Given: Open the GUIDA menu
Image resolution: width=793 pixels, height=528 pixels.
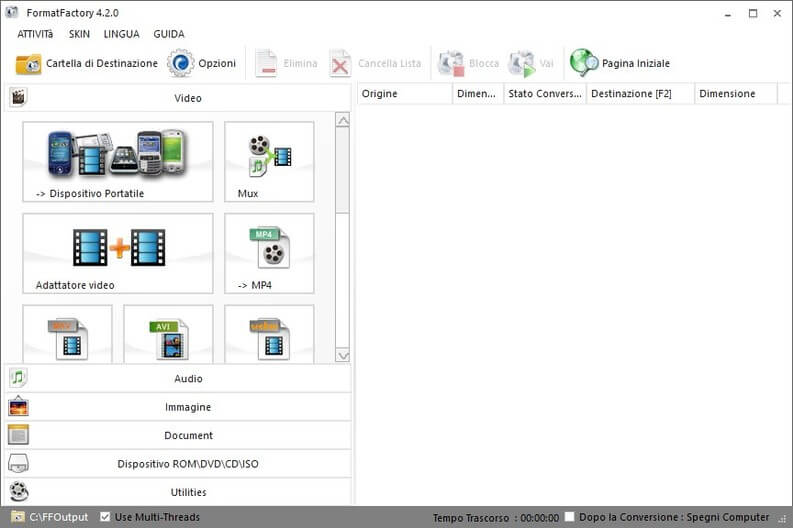Looking at the screenshot, I should [x=169, y=34].
